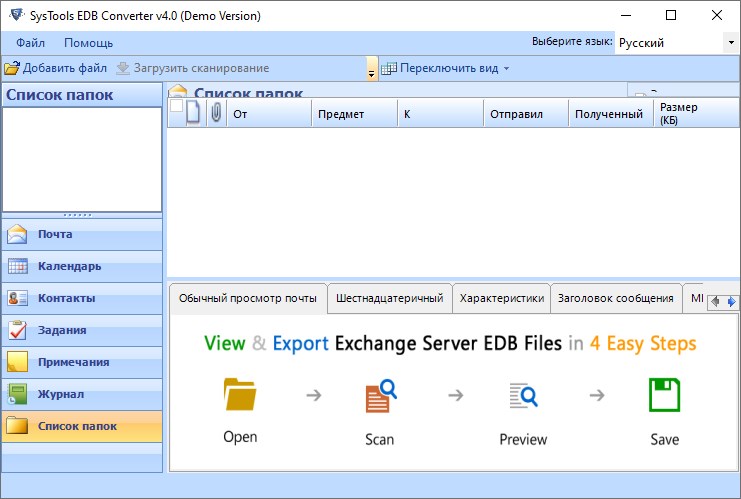Switch to Обычный просмотр почты tab
Viewport: 741px width, 499px height.
click(248, 298)
